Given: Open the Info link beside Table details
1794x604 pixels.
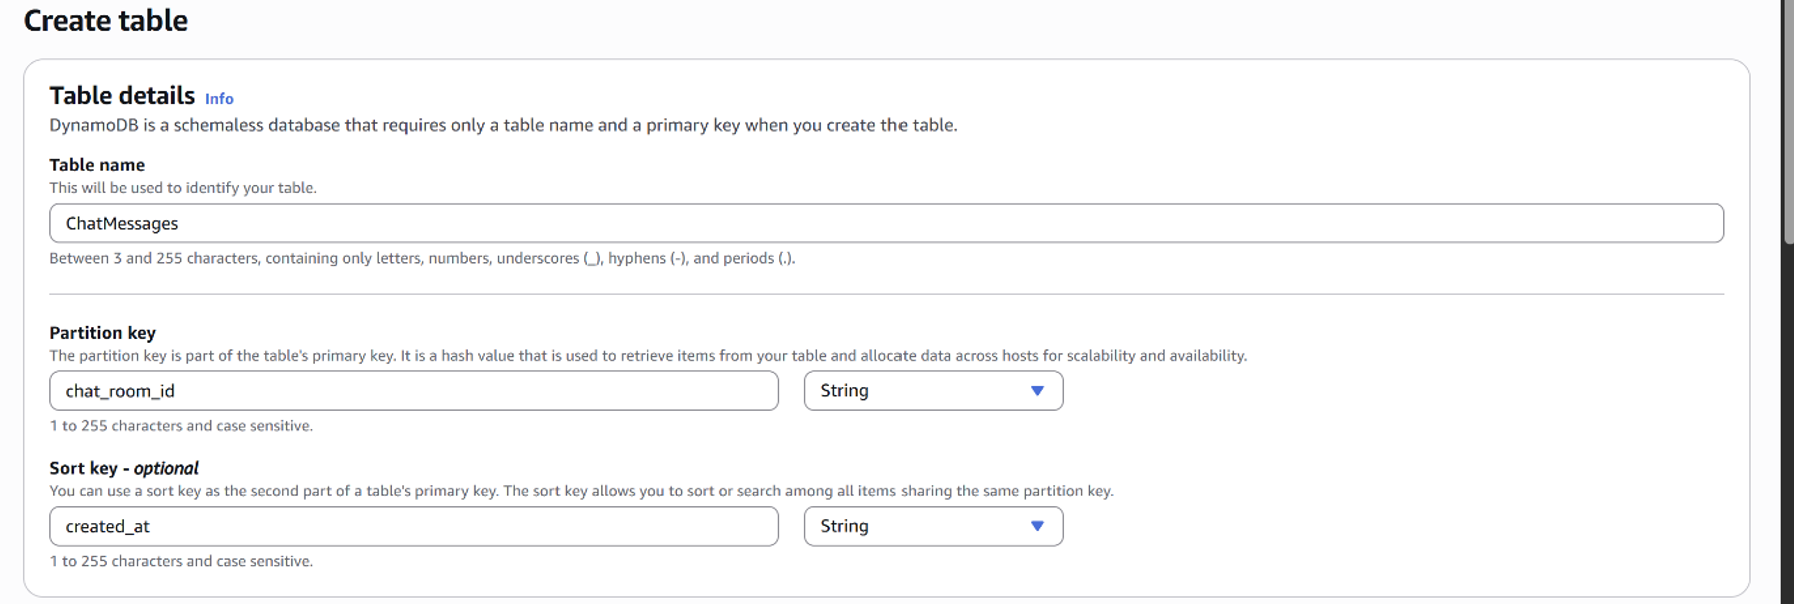Looking at the screenshot, I should click(219, 98).
